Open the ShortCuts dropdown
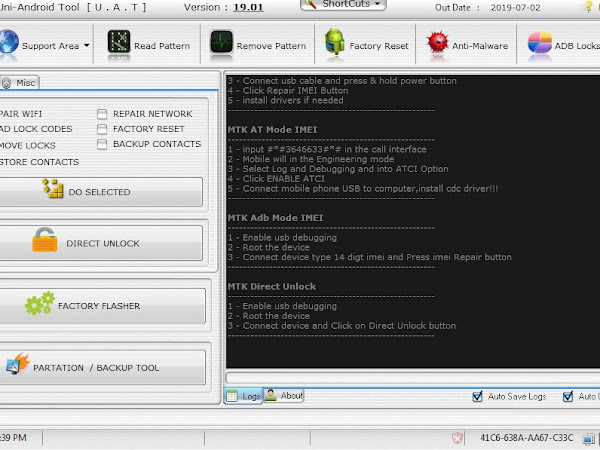The image size is (600, 450). click(x=343, y=4)
